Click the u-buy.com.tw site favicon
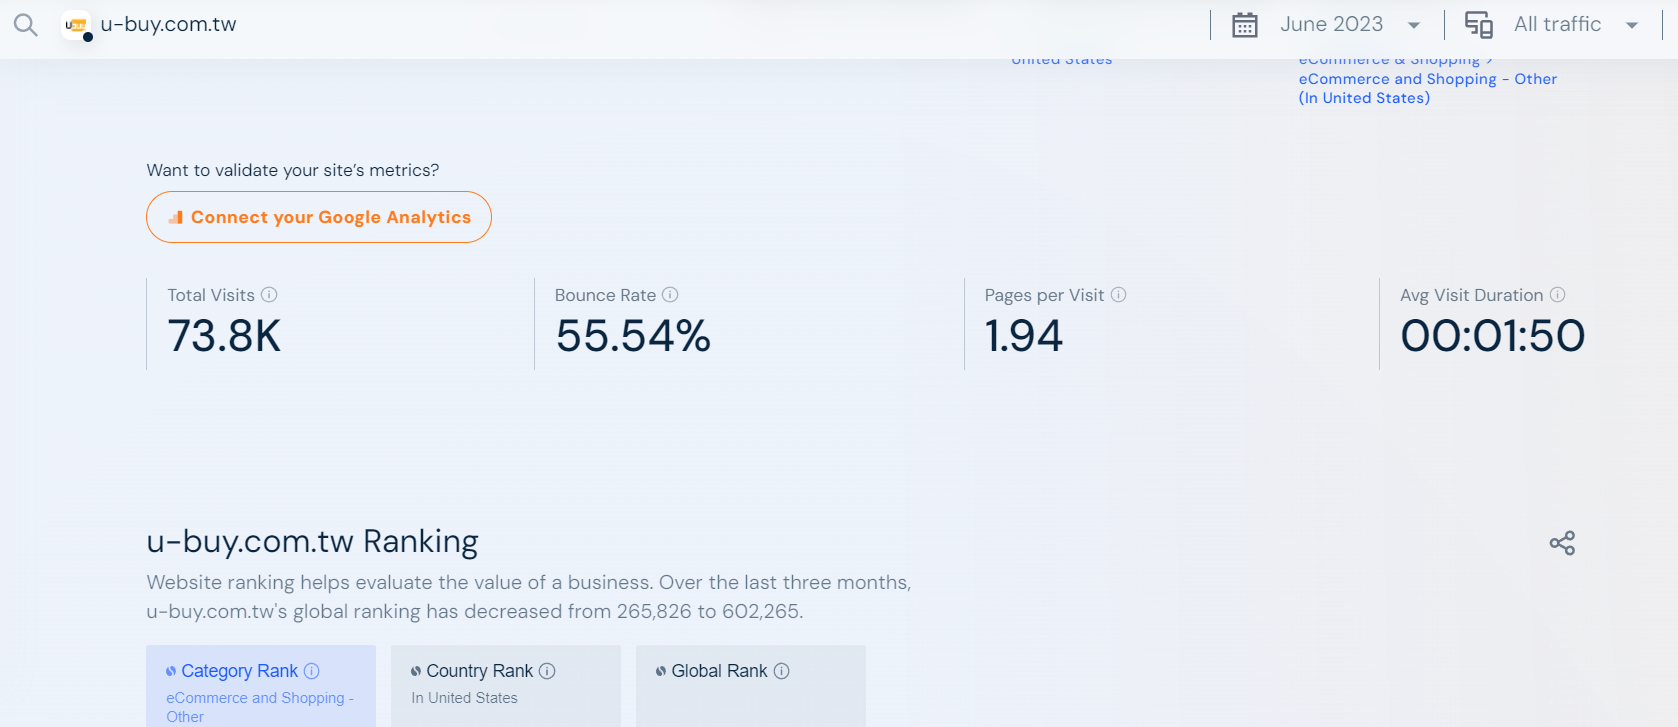Image resolution: width=1678 pixels, height=727 pixels. (76, 25)
